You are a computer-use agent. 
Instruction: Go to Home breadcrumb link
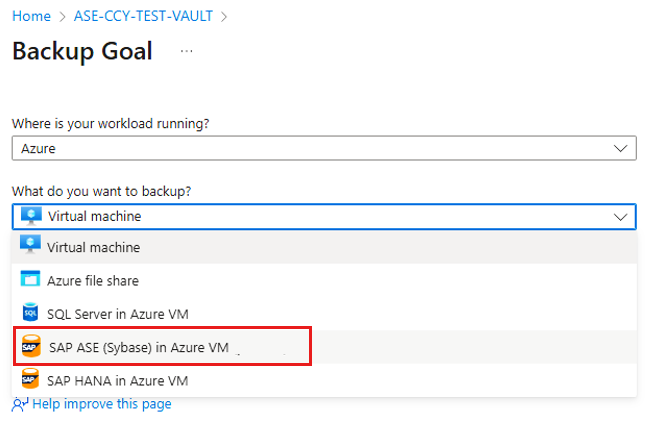31,17
